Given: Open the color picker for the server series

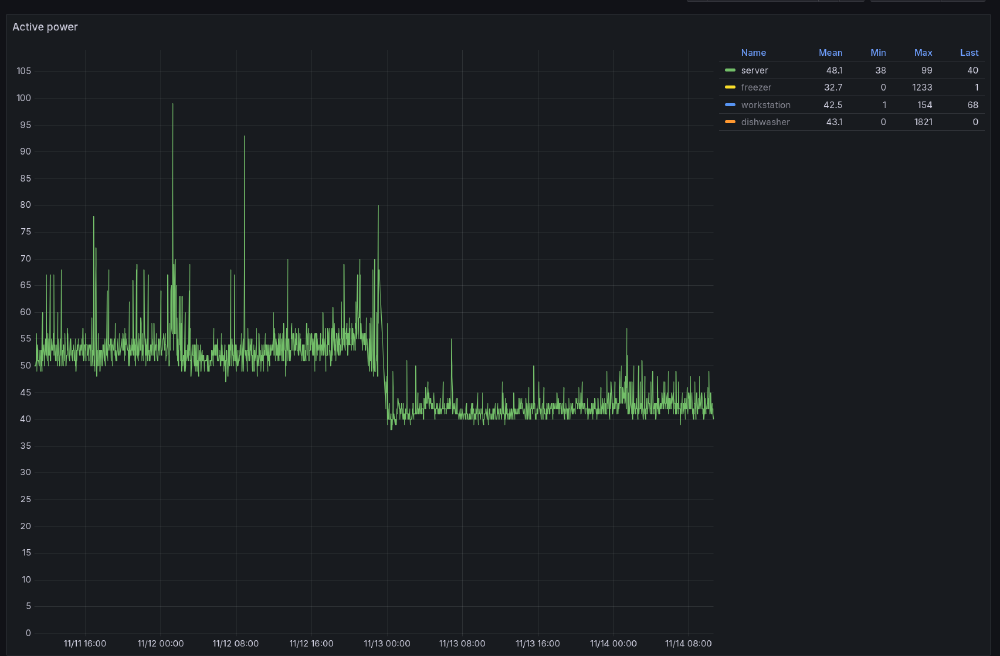Looking at the screenshot, I should (x=731, y=70).
